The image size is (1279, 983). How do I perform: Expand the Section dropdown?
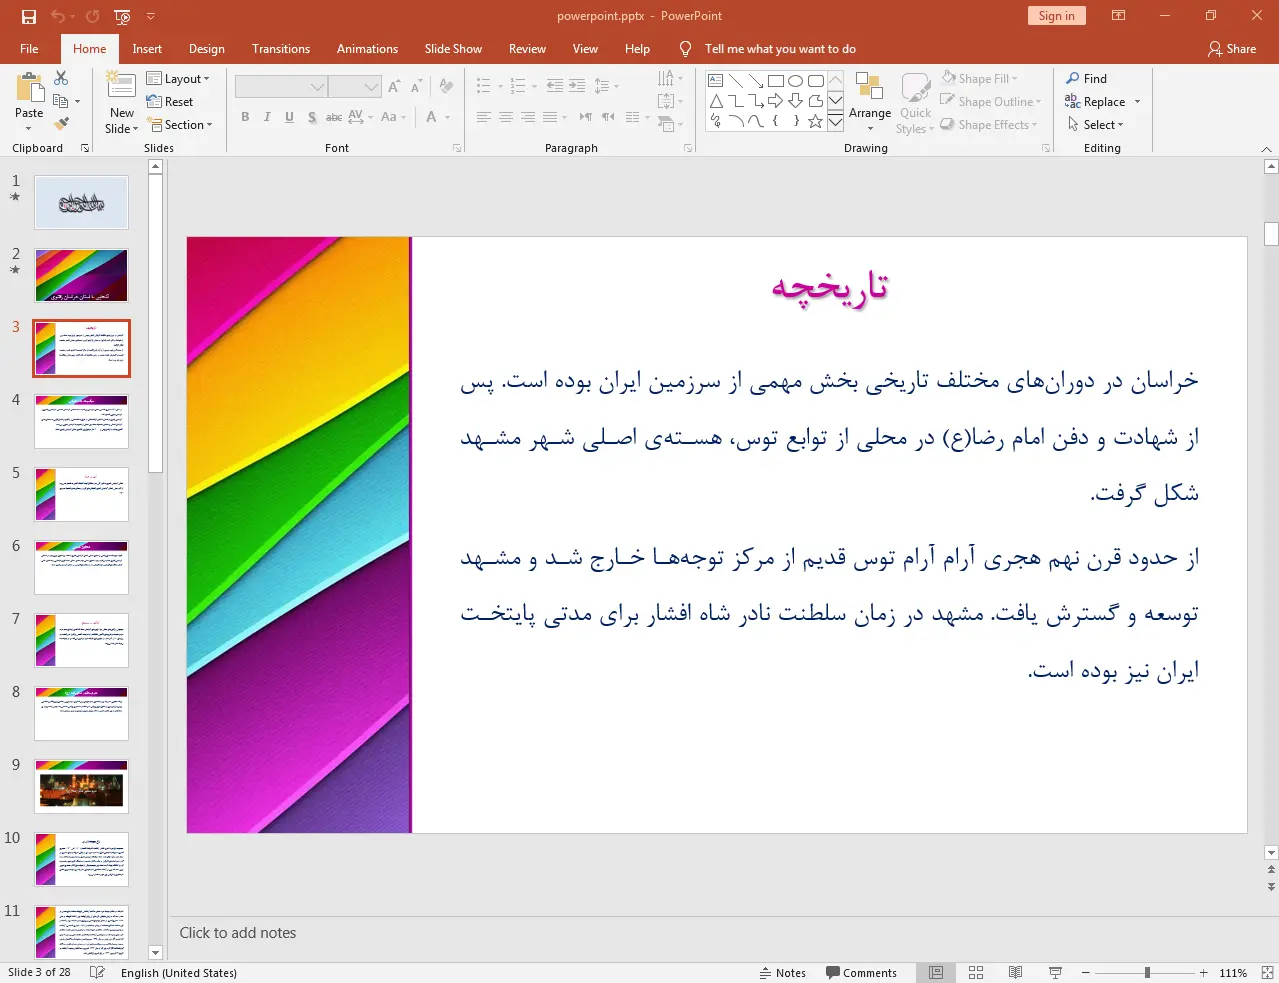(x=180, y=125)
